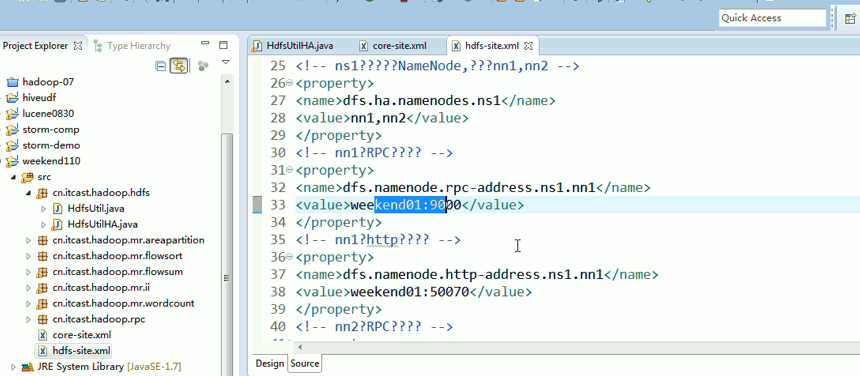Click the highlighted weekend01:9000 value
860x376 pixels.
click(x=406, y=205)
